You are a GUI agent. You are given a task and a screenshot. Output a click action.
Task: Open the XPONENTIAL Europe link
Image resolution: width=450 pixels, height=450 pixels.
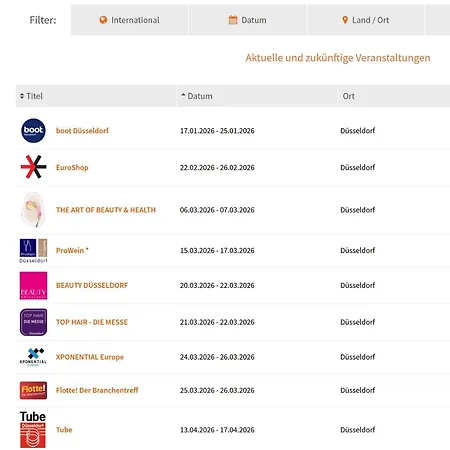(x=90, y=357)
